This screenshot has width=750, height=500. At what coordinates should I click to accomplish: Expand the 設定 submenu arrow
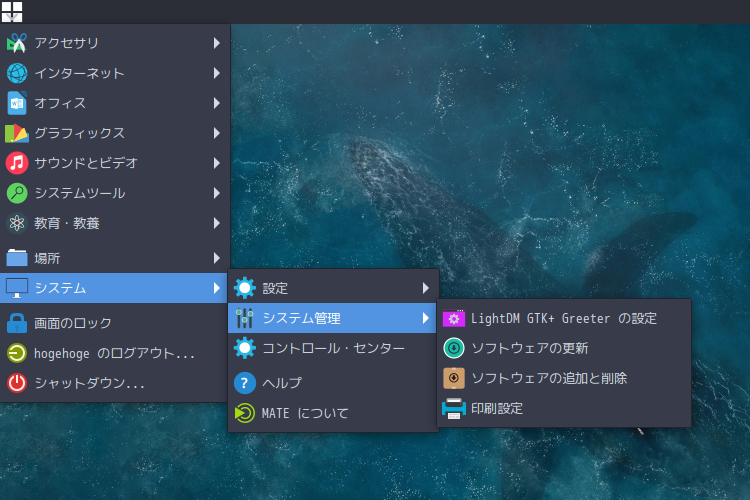(426, 288)
